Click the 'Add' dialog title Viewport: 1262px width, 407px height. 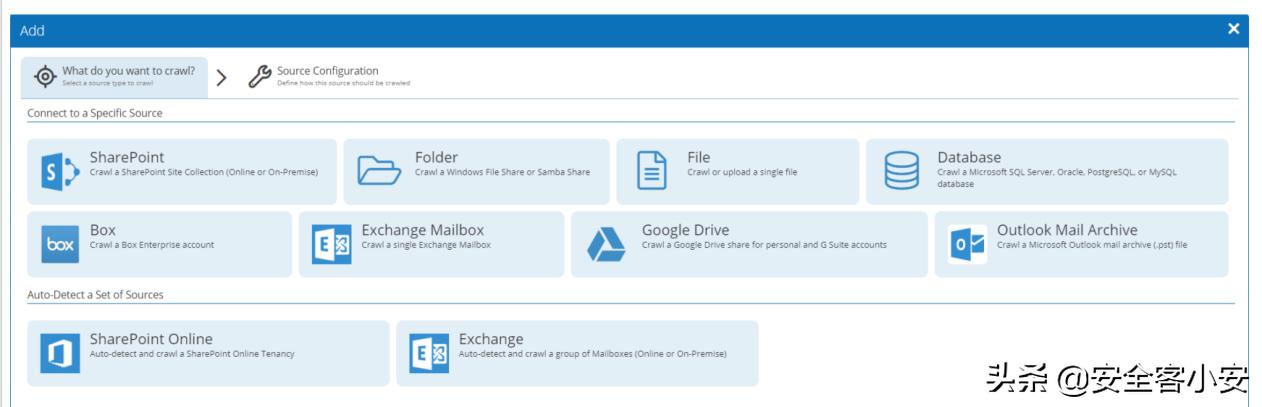point(32,31)
